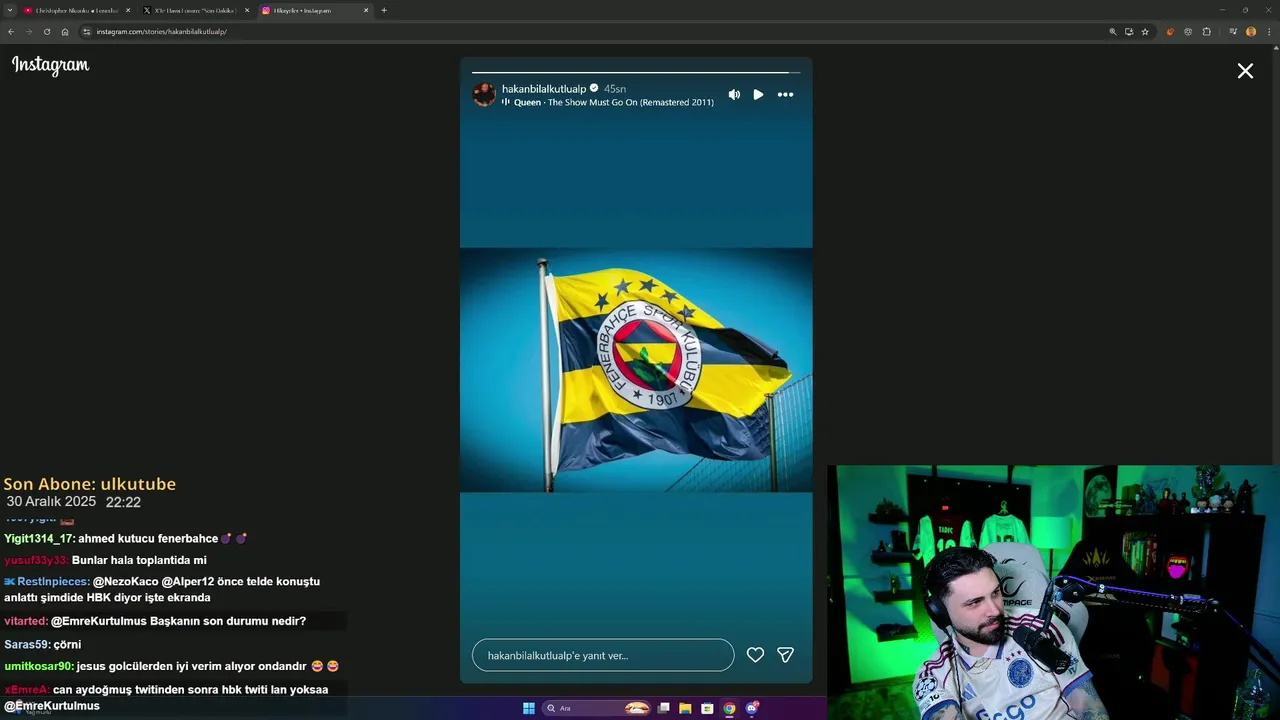Open a new browser tab
The height and width of the screenshot is (720, 1280).
384,10
